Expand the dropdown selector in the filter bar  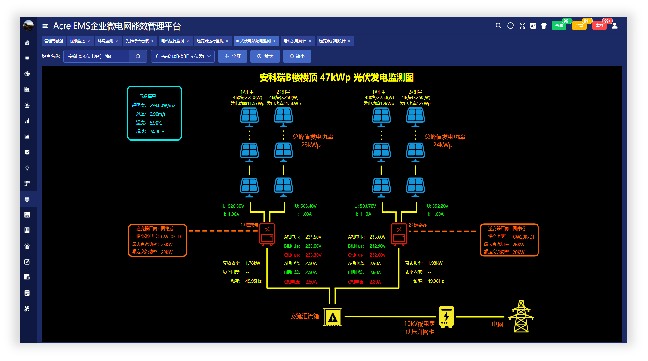point(183,56)
